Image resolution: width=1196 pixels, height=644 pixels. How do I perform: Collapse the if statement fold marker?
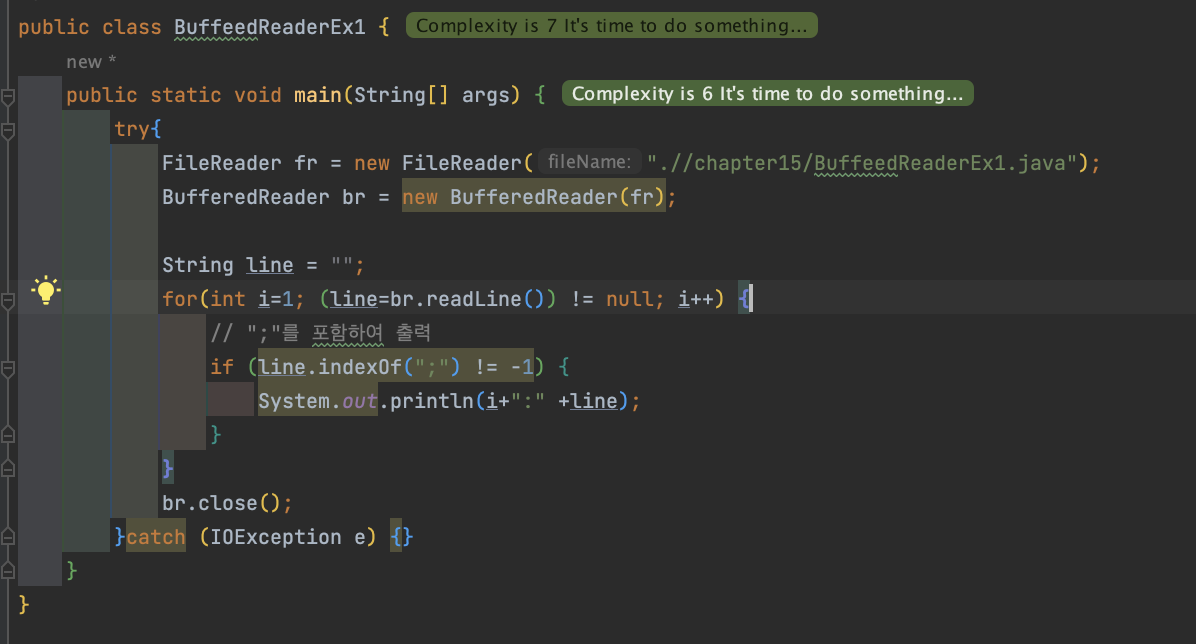pos(8,369)
